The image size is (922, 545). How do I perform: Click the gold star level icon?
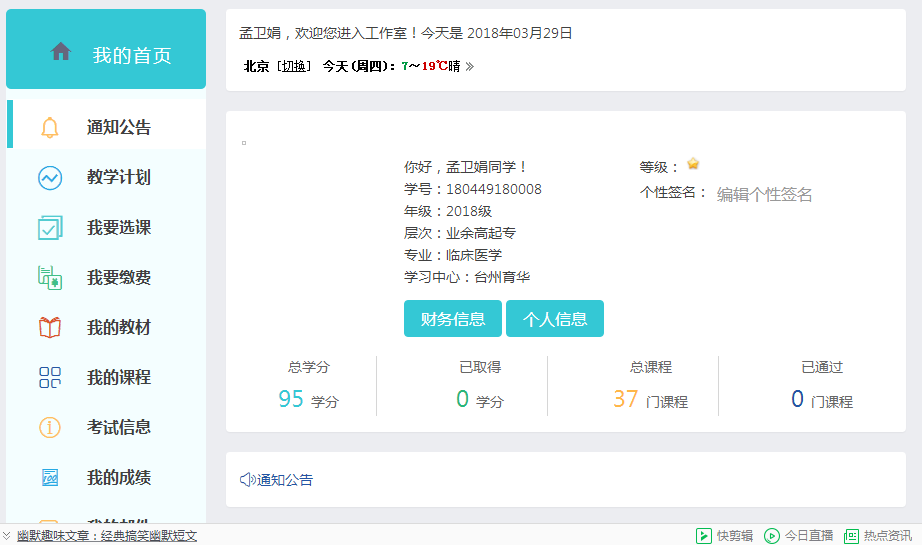point(693,165)
